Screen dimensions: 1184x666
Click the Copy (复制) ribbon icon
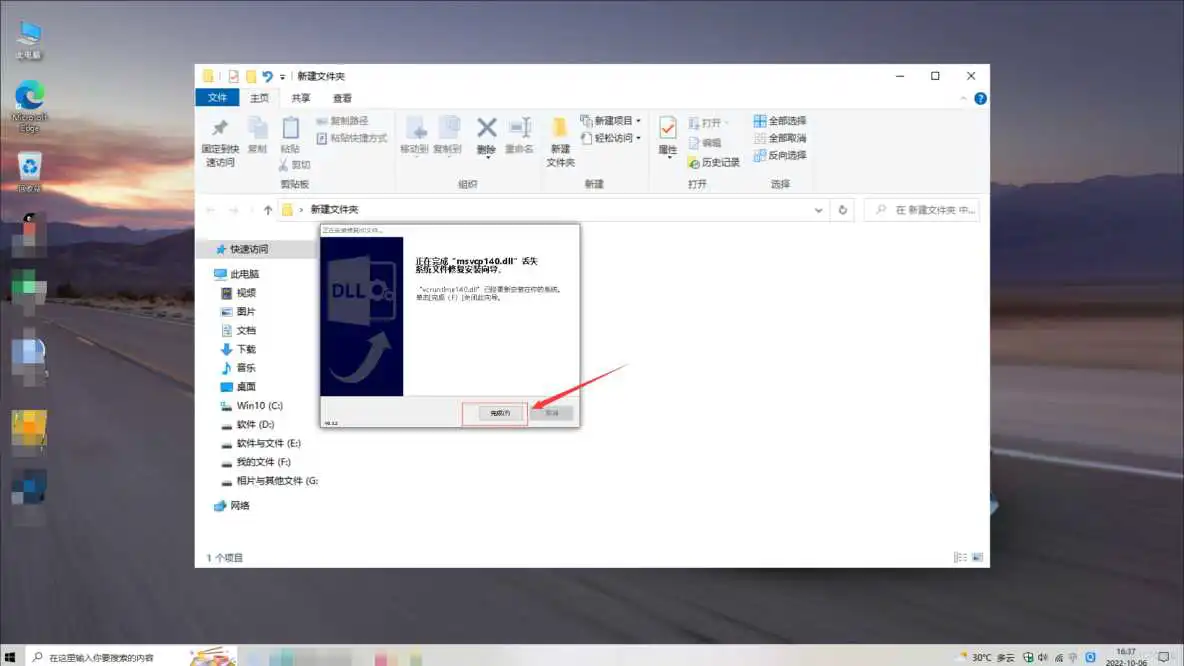tap(256, 131)
